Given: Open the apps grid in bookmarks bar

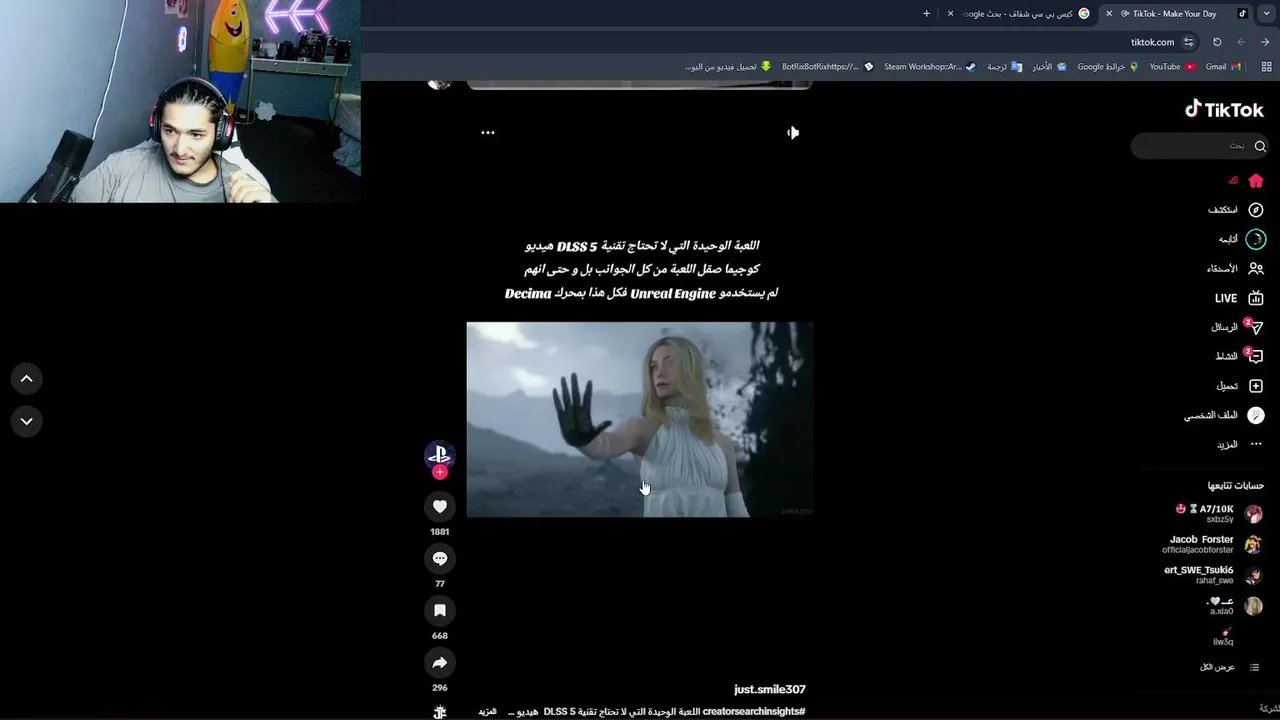Looking at the screenshot, I should point(1265,67).
